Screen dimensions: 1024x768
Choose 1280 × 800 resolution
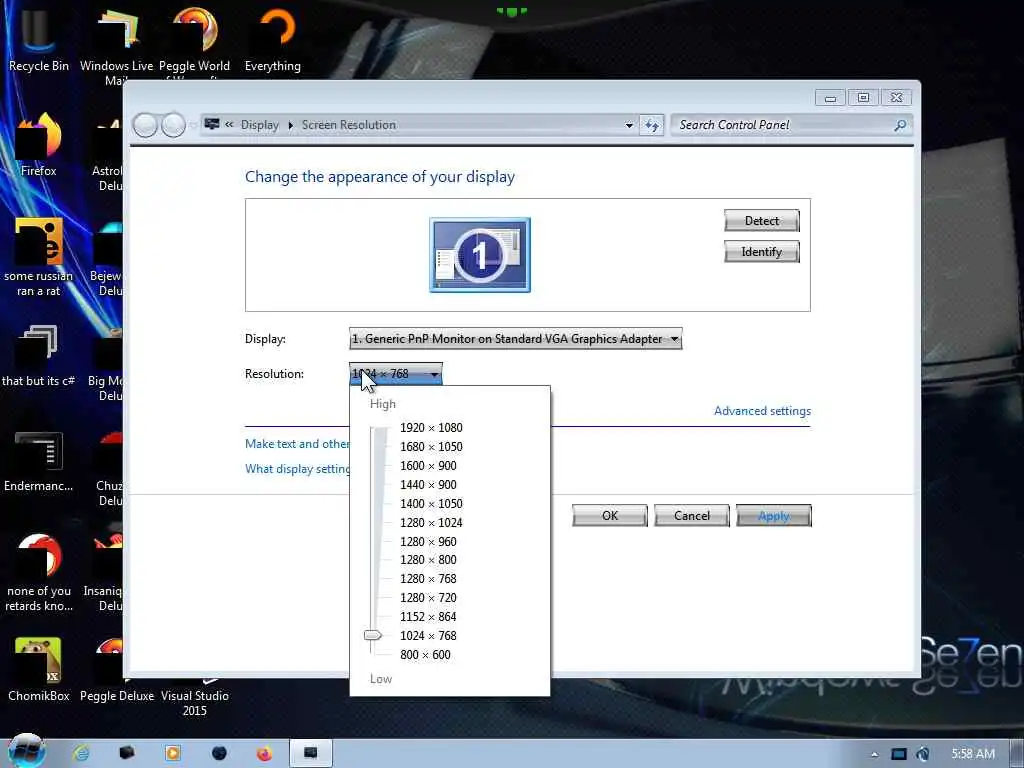click(x=428, y=560)
